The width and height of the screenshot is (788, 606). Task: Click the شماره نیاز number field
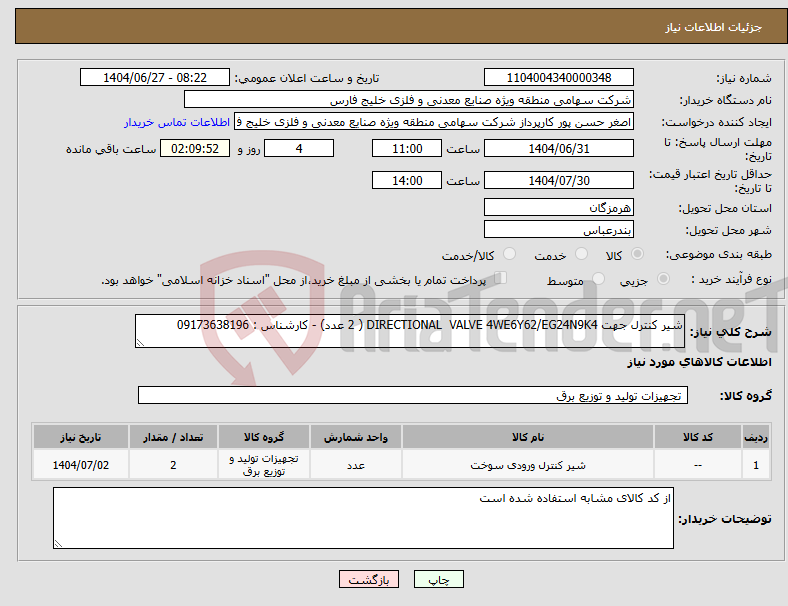[x=559, y=77]
